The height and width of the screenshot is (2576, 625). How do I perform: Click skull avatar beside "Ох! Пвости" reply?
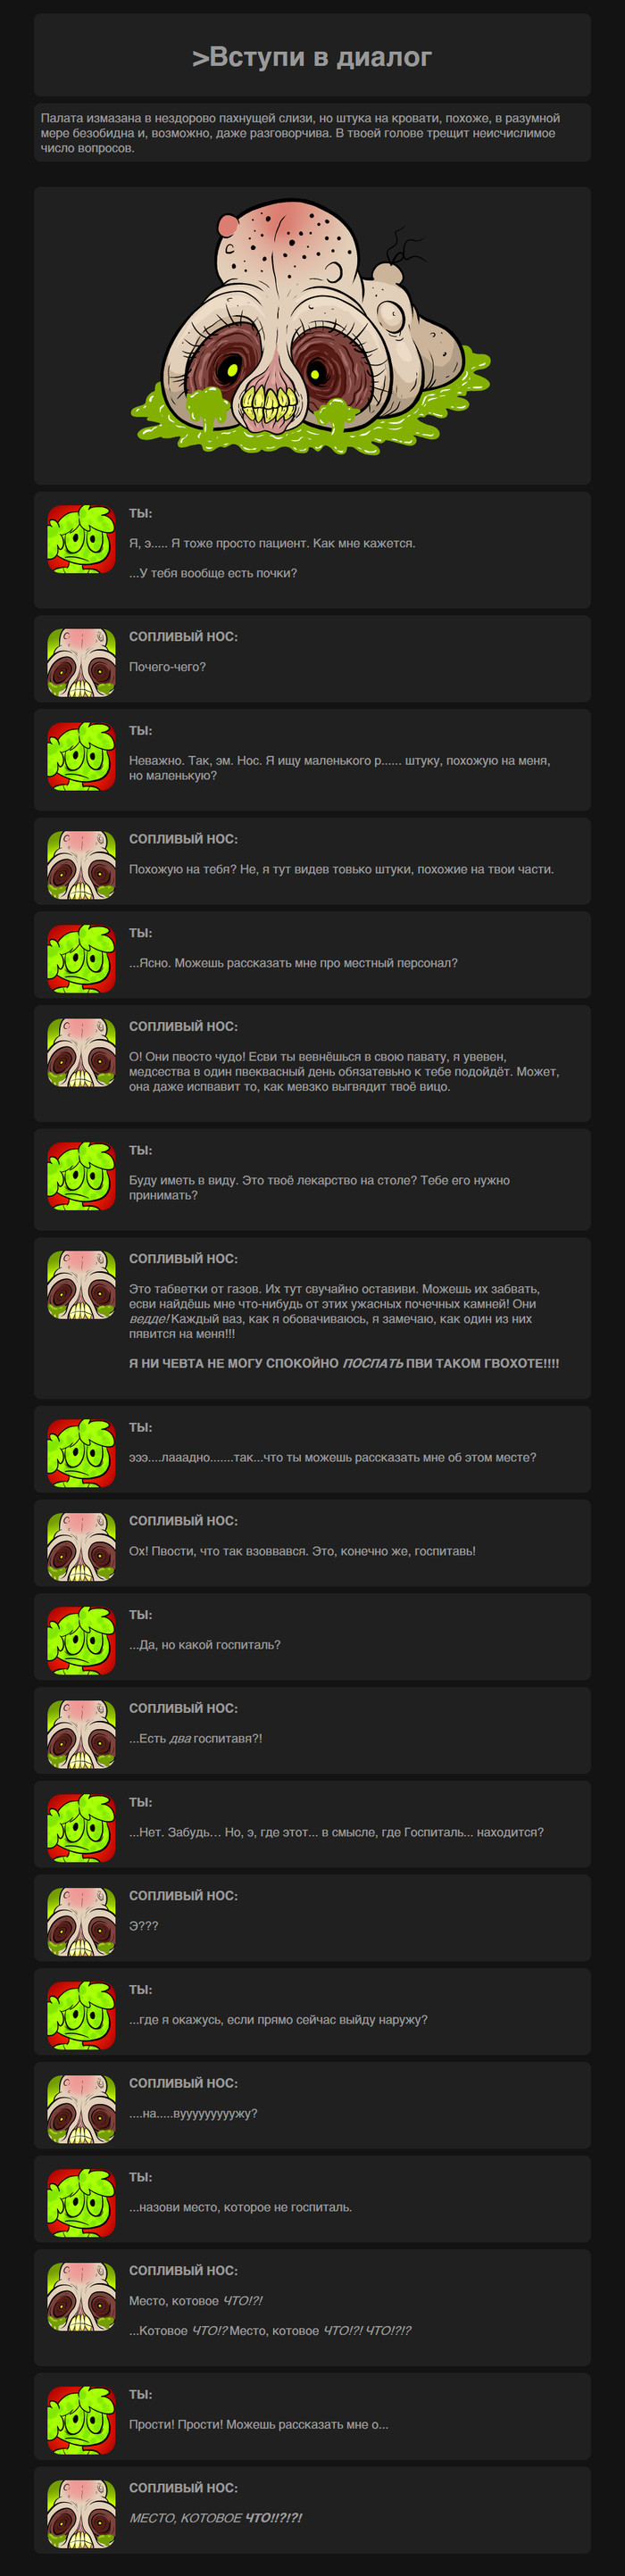point(82,1547)
